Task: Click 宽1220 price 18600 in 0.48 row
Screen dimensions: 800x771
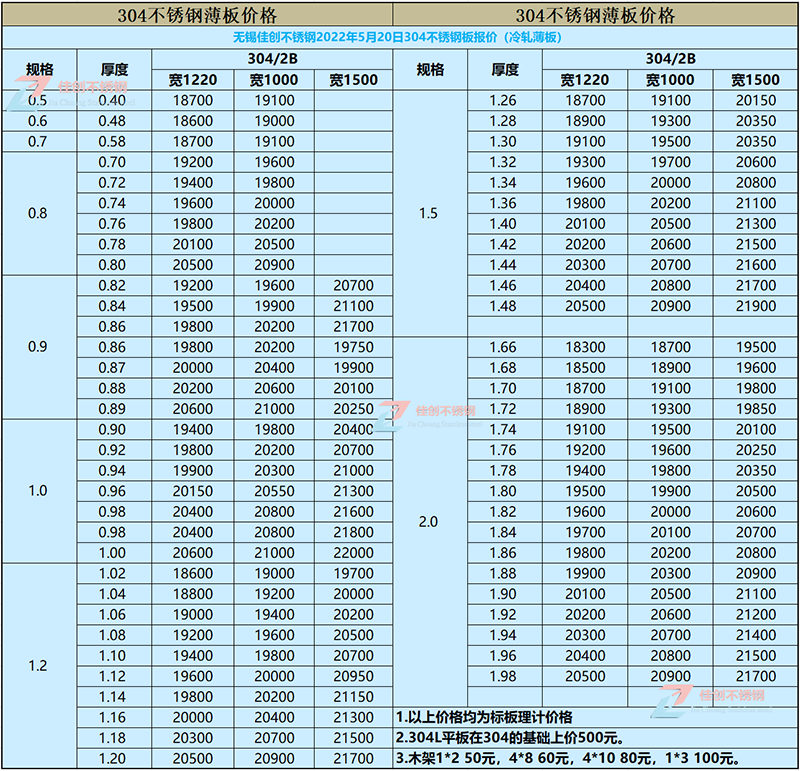Action: coord(193,121)
